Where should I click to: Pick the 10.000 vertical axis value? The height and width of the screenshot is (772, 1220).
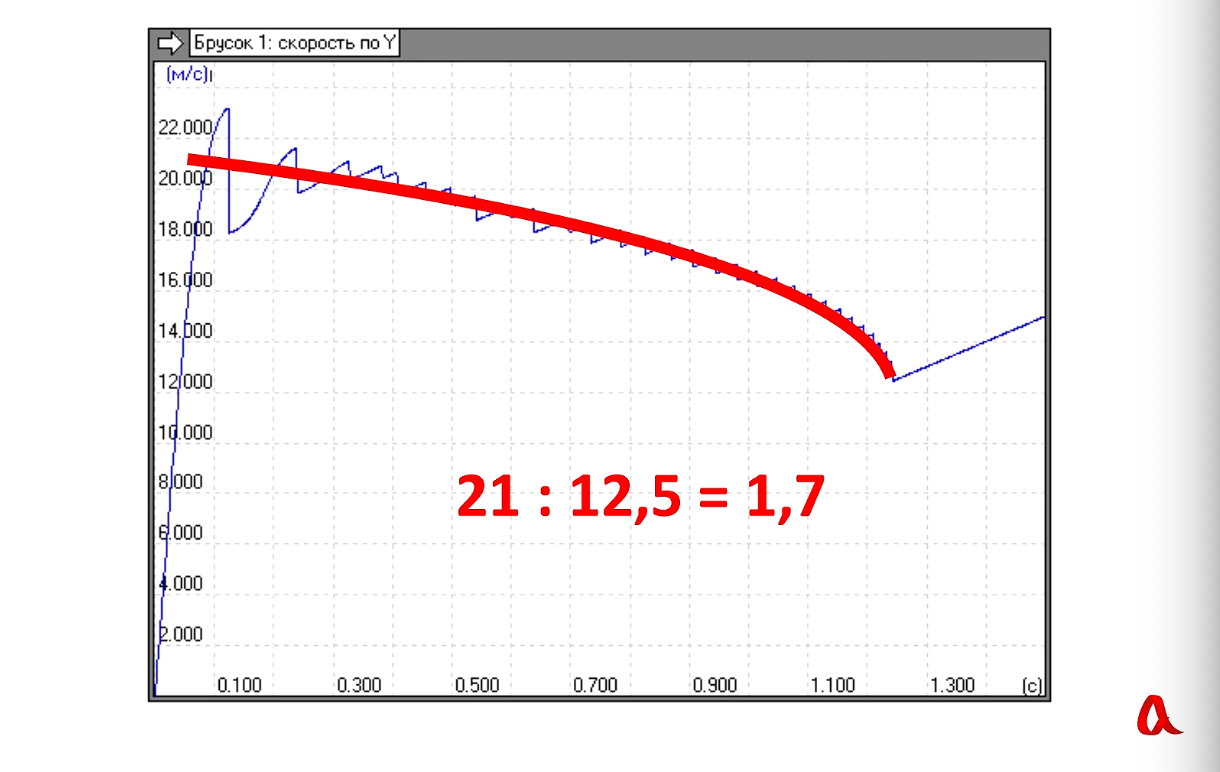(185, 433)
